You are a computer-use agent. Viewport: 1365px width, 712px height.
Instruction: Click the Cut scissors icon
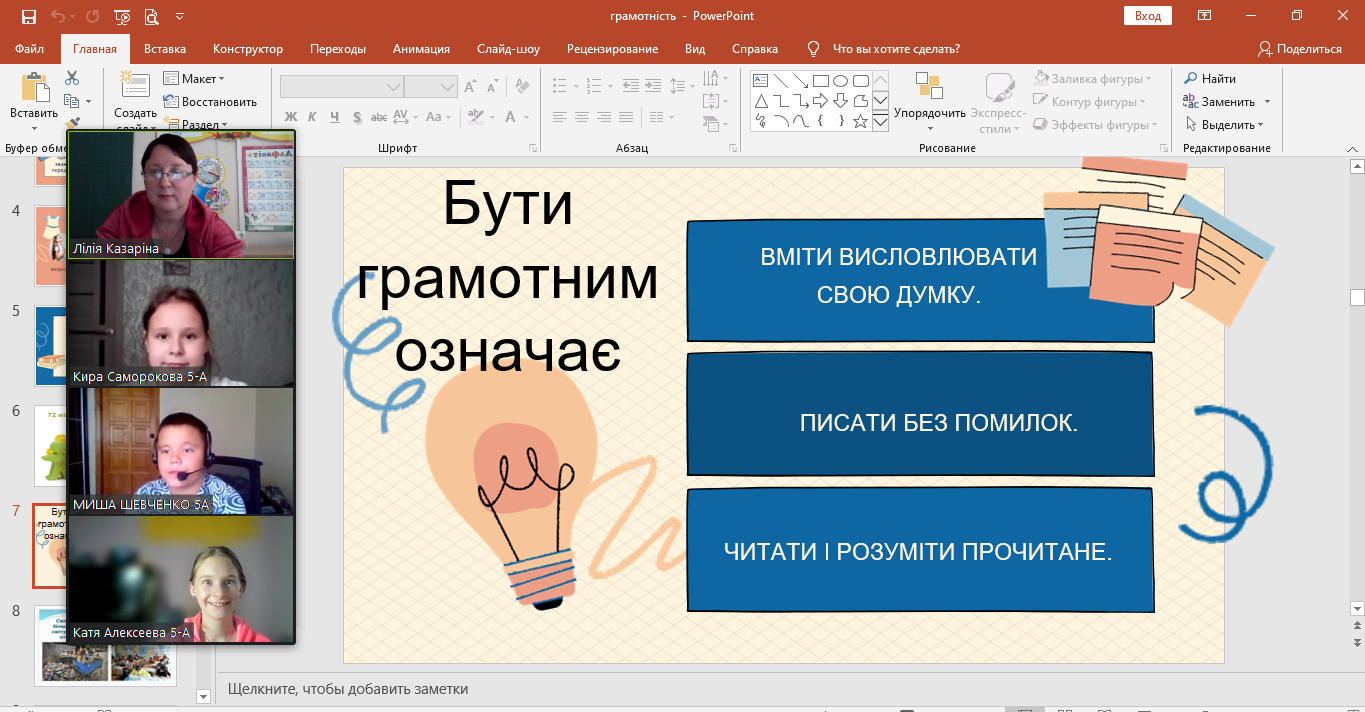pyautogui.click(x=72, y=78)
